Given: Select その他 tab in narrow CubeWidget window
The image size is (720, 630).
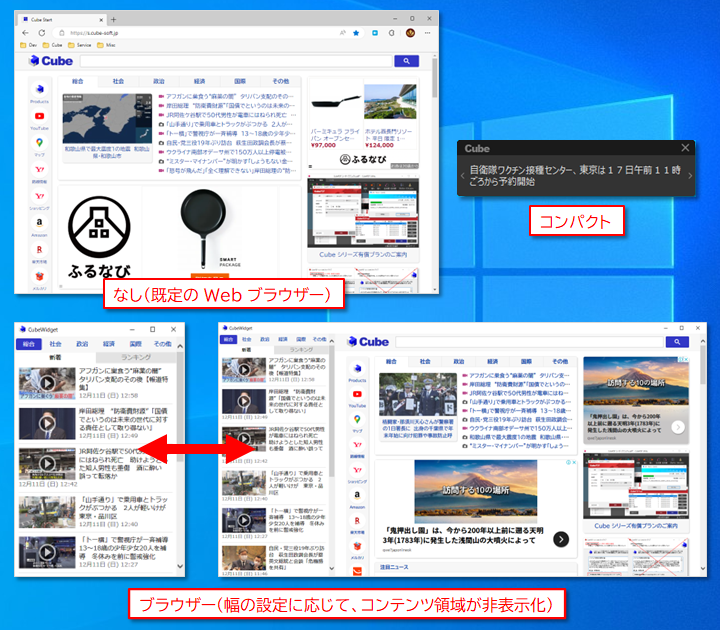Looking at the screenshot, I should click(163, 344).
